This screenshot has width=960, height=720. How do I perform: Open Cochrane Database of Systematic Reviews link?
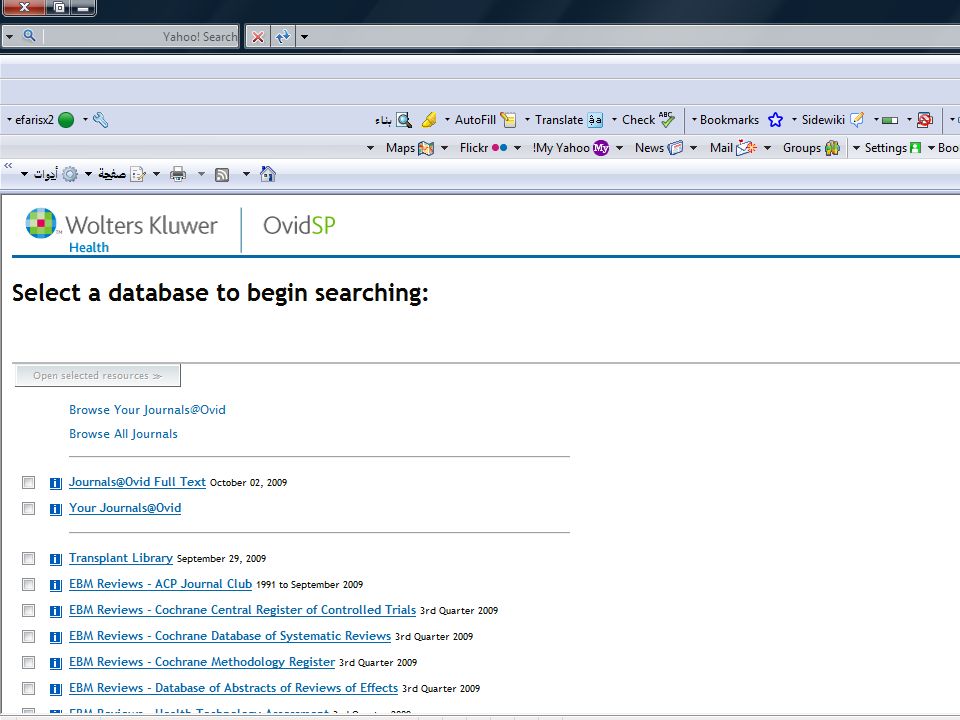coord(230,636)
